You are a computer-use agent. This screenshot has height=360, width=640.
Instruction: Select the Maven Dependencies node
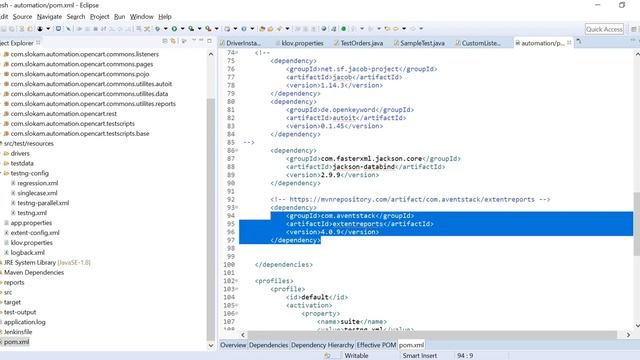pyautogui.click(x=34, y=272)
